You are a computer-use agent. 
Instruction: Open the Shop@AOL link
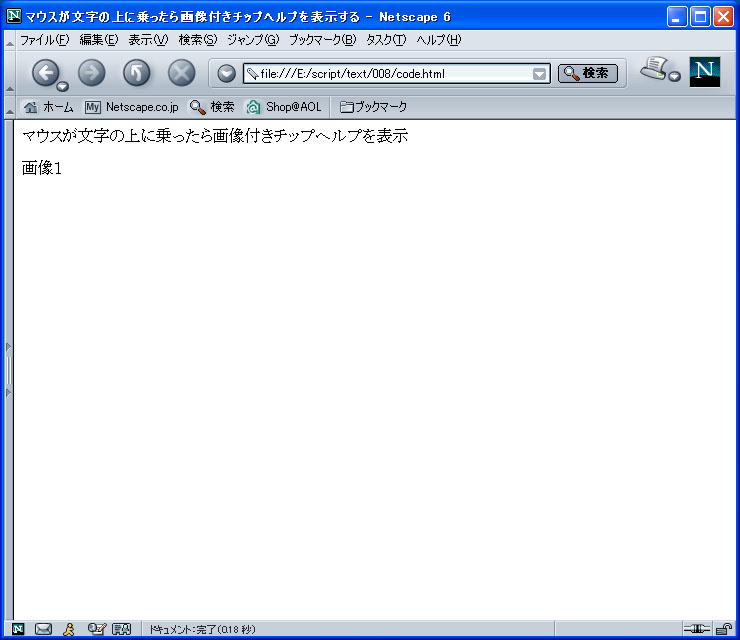click(x=284, y=107)
